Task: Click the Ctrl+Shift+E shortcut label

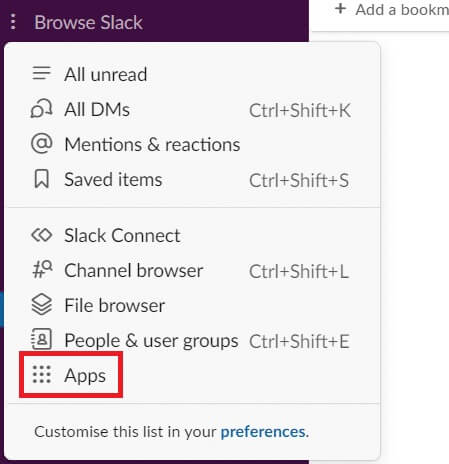Action: 299,341
